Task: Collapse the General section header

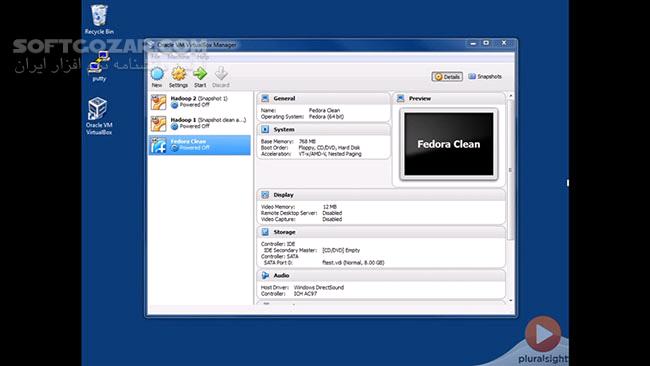Action: click(x=323, y=99)
